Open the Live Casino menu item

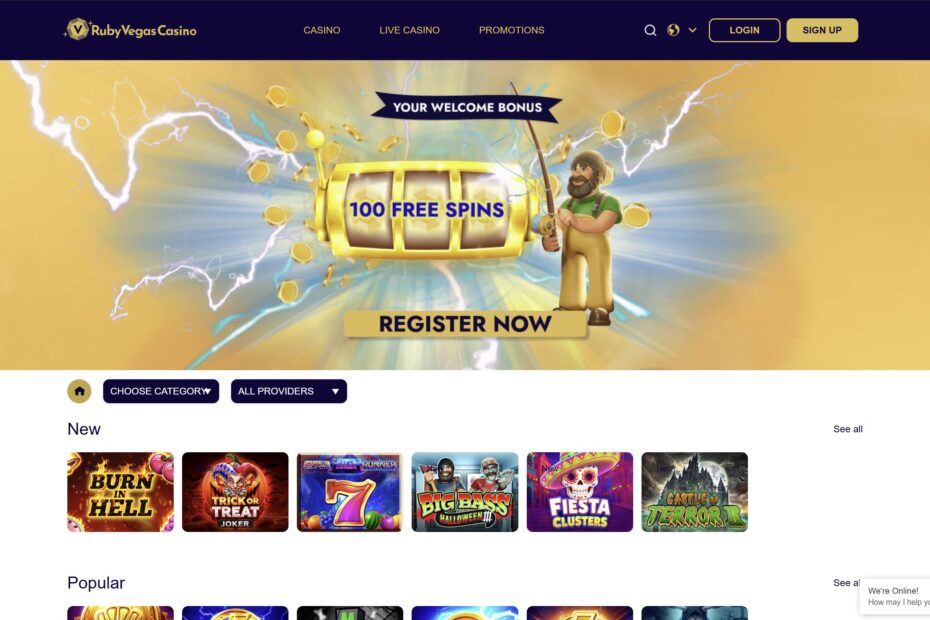coord(409,30)
